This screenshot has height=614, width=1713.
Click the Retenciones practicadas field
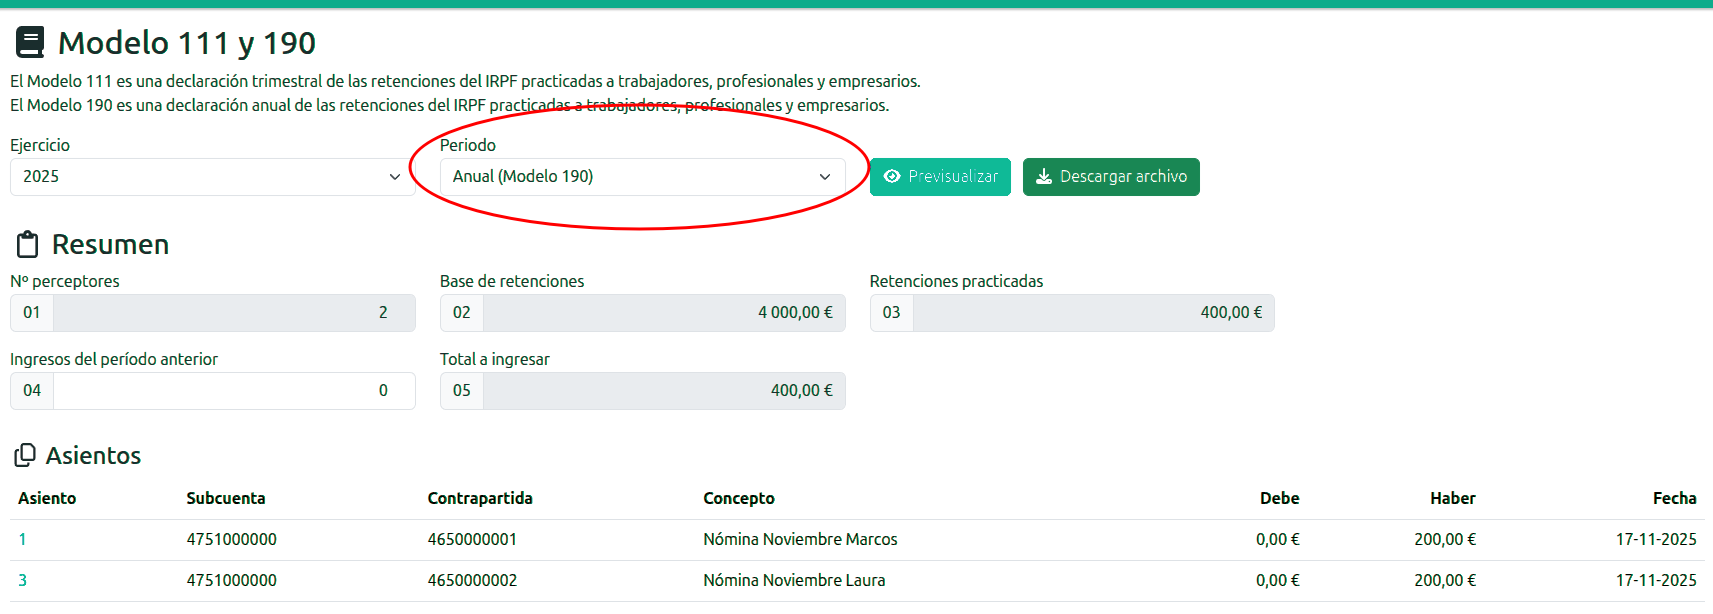1094,313
